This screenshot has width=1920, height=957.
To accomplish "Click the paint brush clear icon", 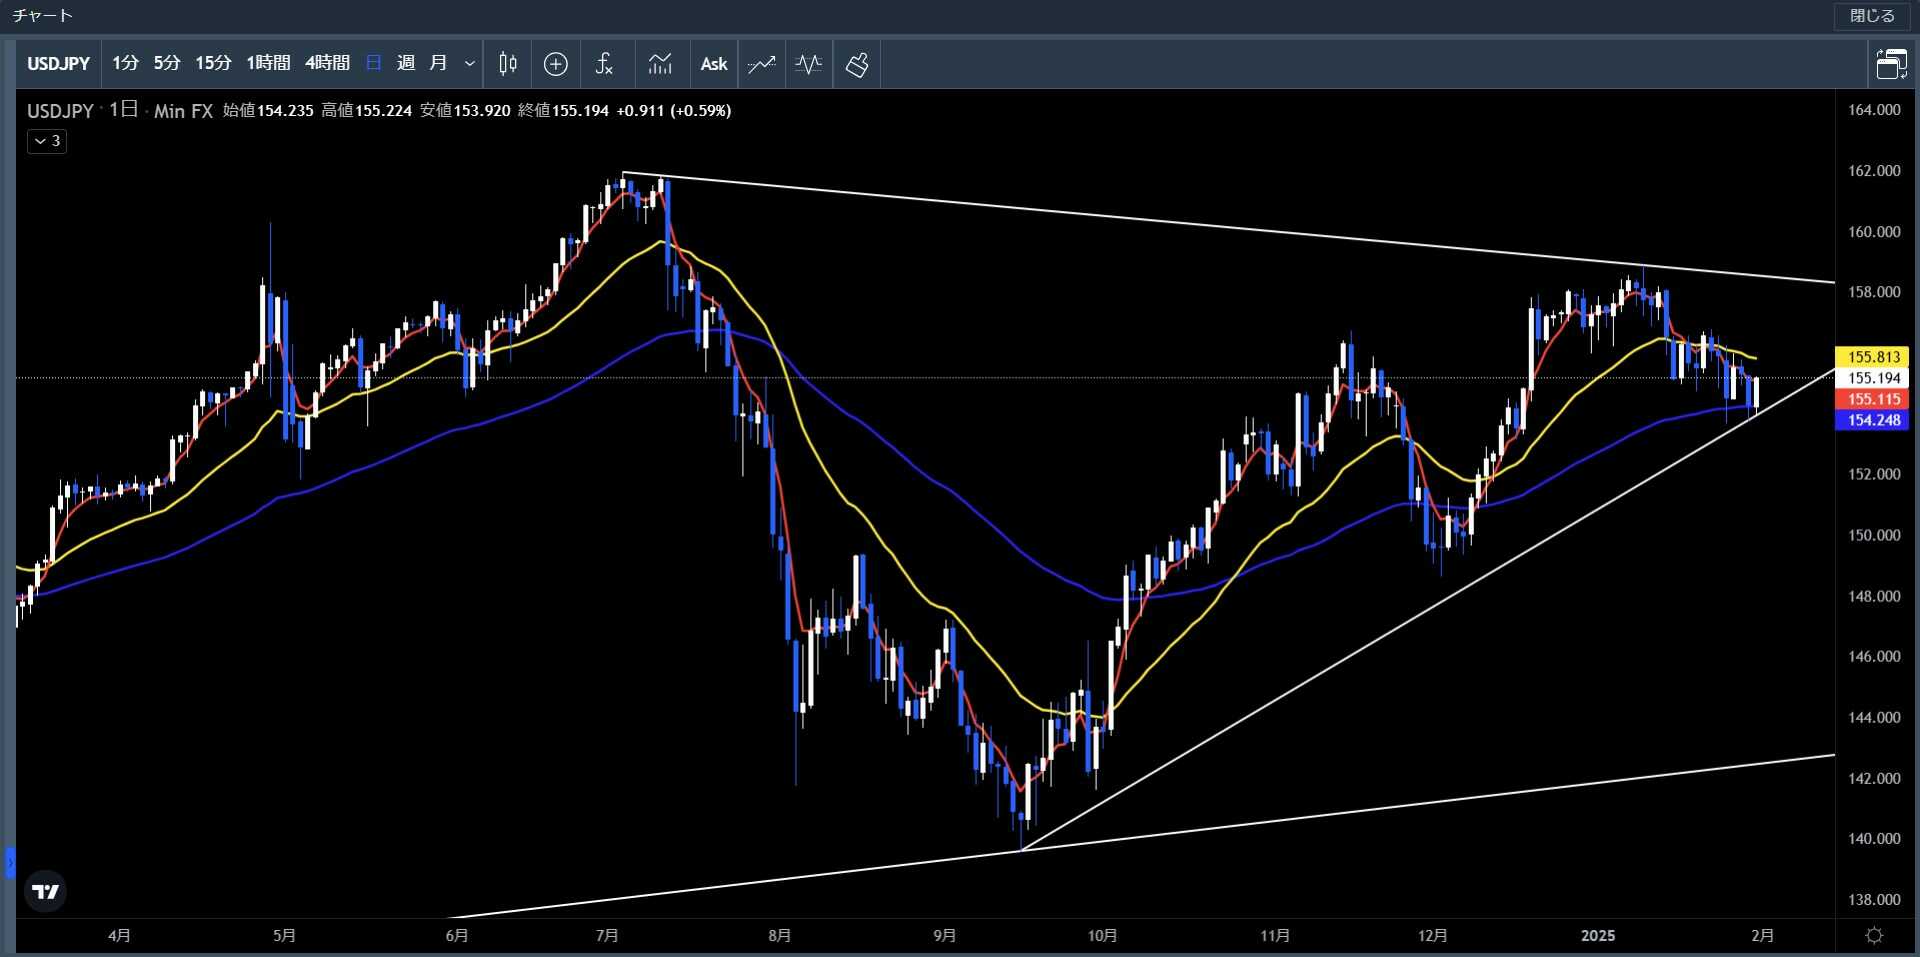I will coord(857,64).
